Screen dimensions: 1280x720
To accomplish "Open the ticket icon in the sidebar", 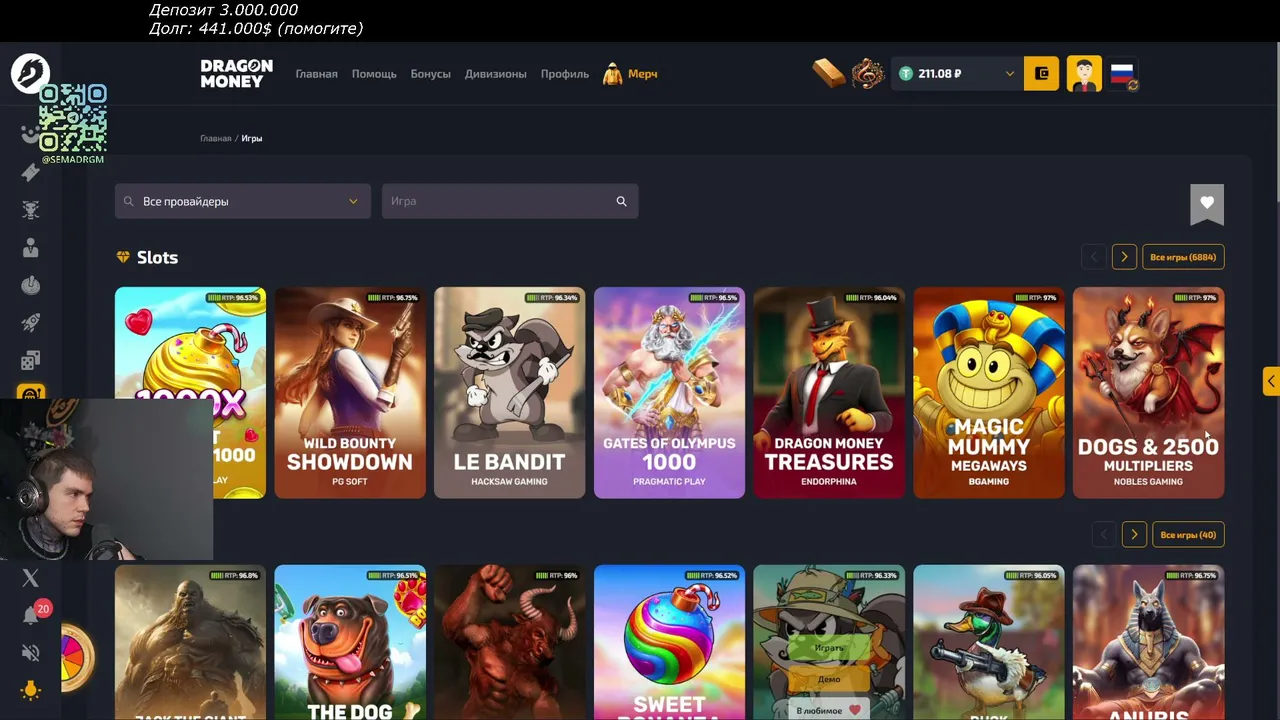I will pyautogui.click(x=30, y=172).
